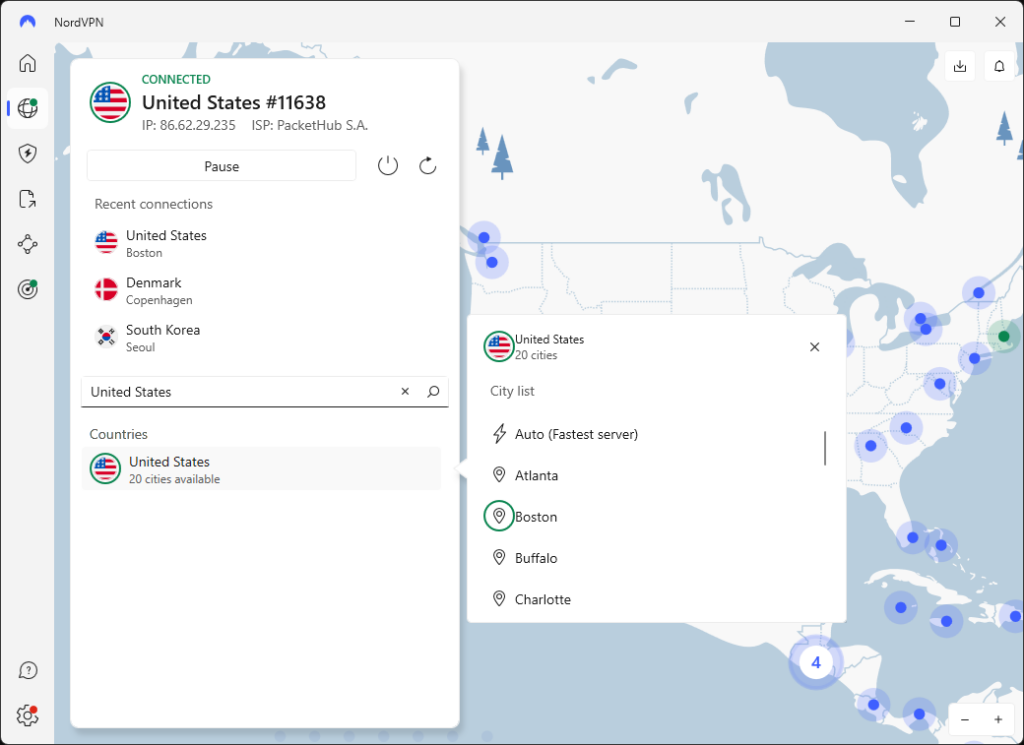This screenshot has height=745, width=1024.
Task: Open Threat Protection shield icon
Action: pyautogui.click(x=27, y=153)
